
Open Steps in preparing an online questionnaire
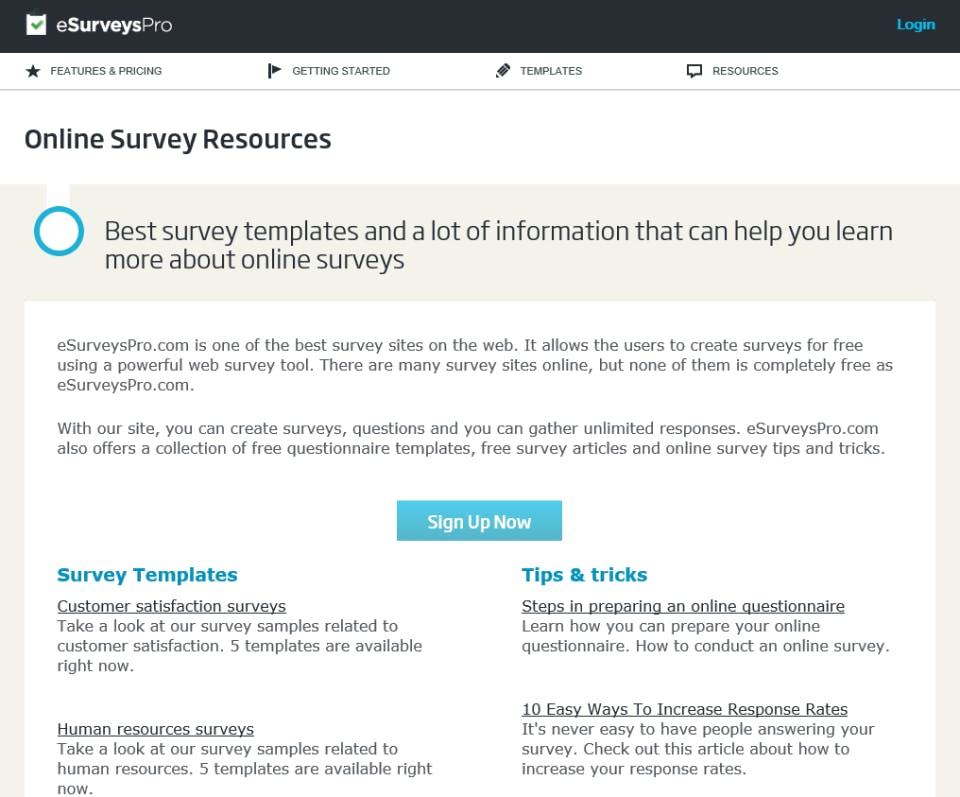[x=683, y=606]
